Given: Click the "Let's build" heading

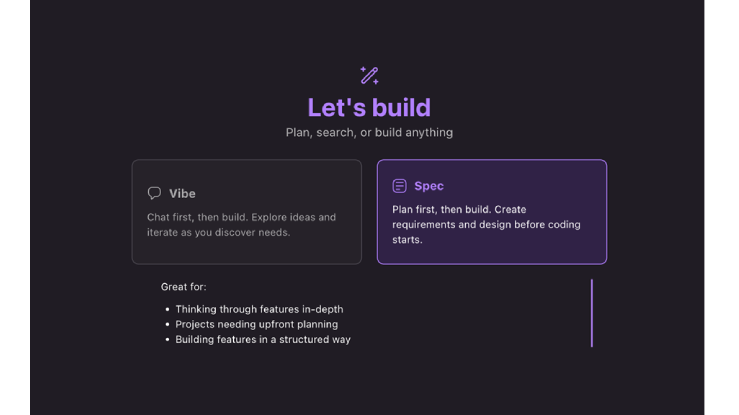Looking at the screenshot, I should (x=369, y=107).
